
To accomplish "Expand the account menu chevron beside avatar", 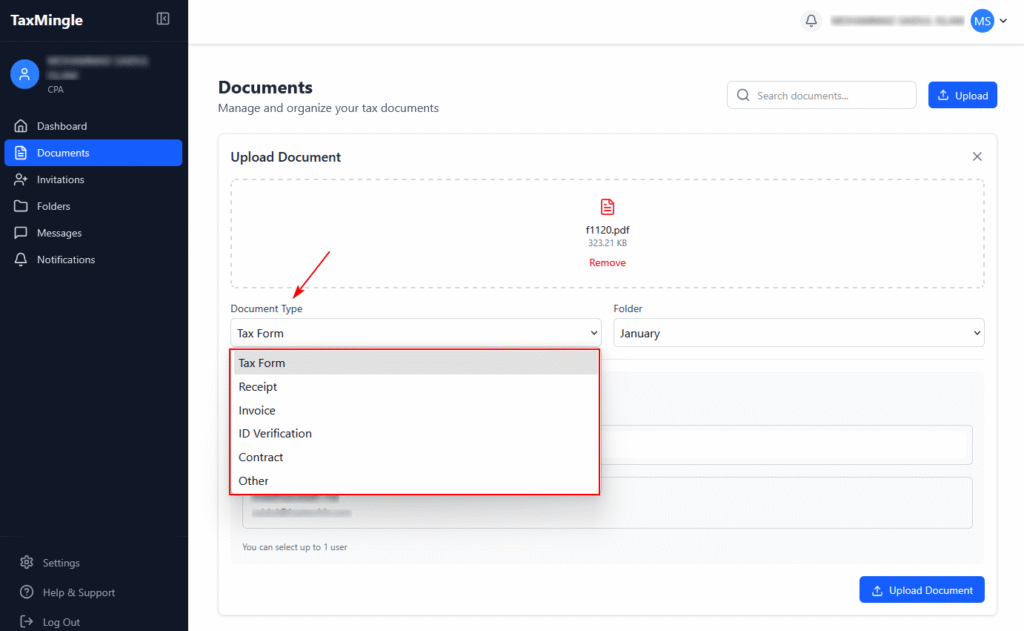I will [1003, 20].
